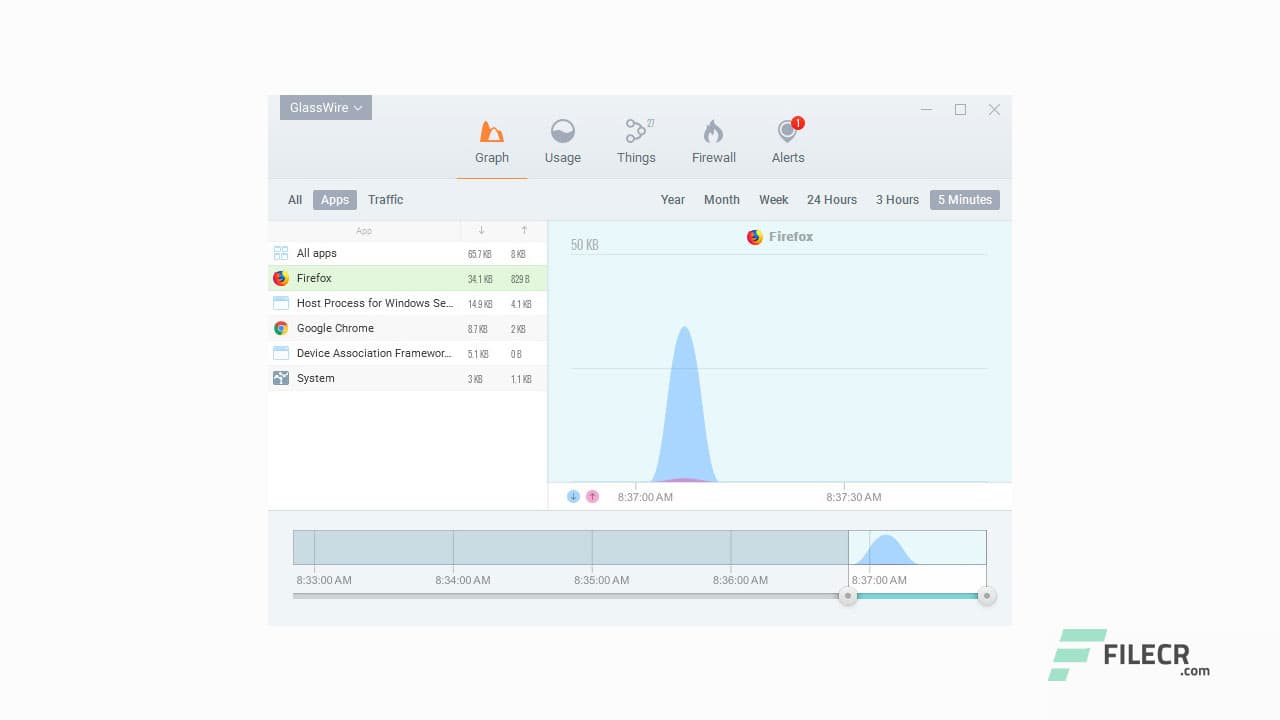The height and width of the screenshot is (720, 1280).
Task: Open Alerts with the red notification badge
Action: click(x=786, y=131)
